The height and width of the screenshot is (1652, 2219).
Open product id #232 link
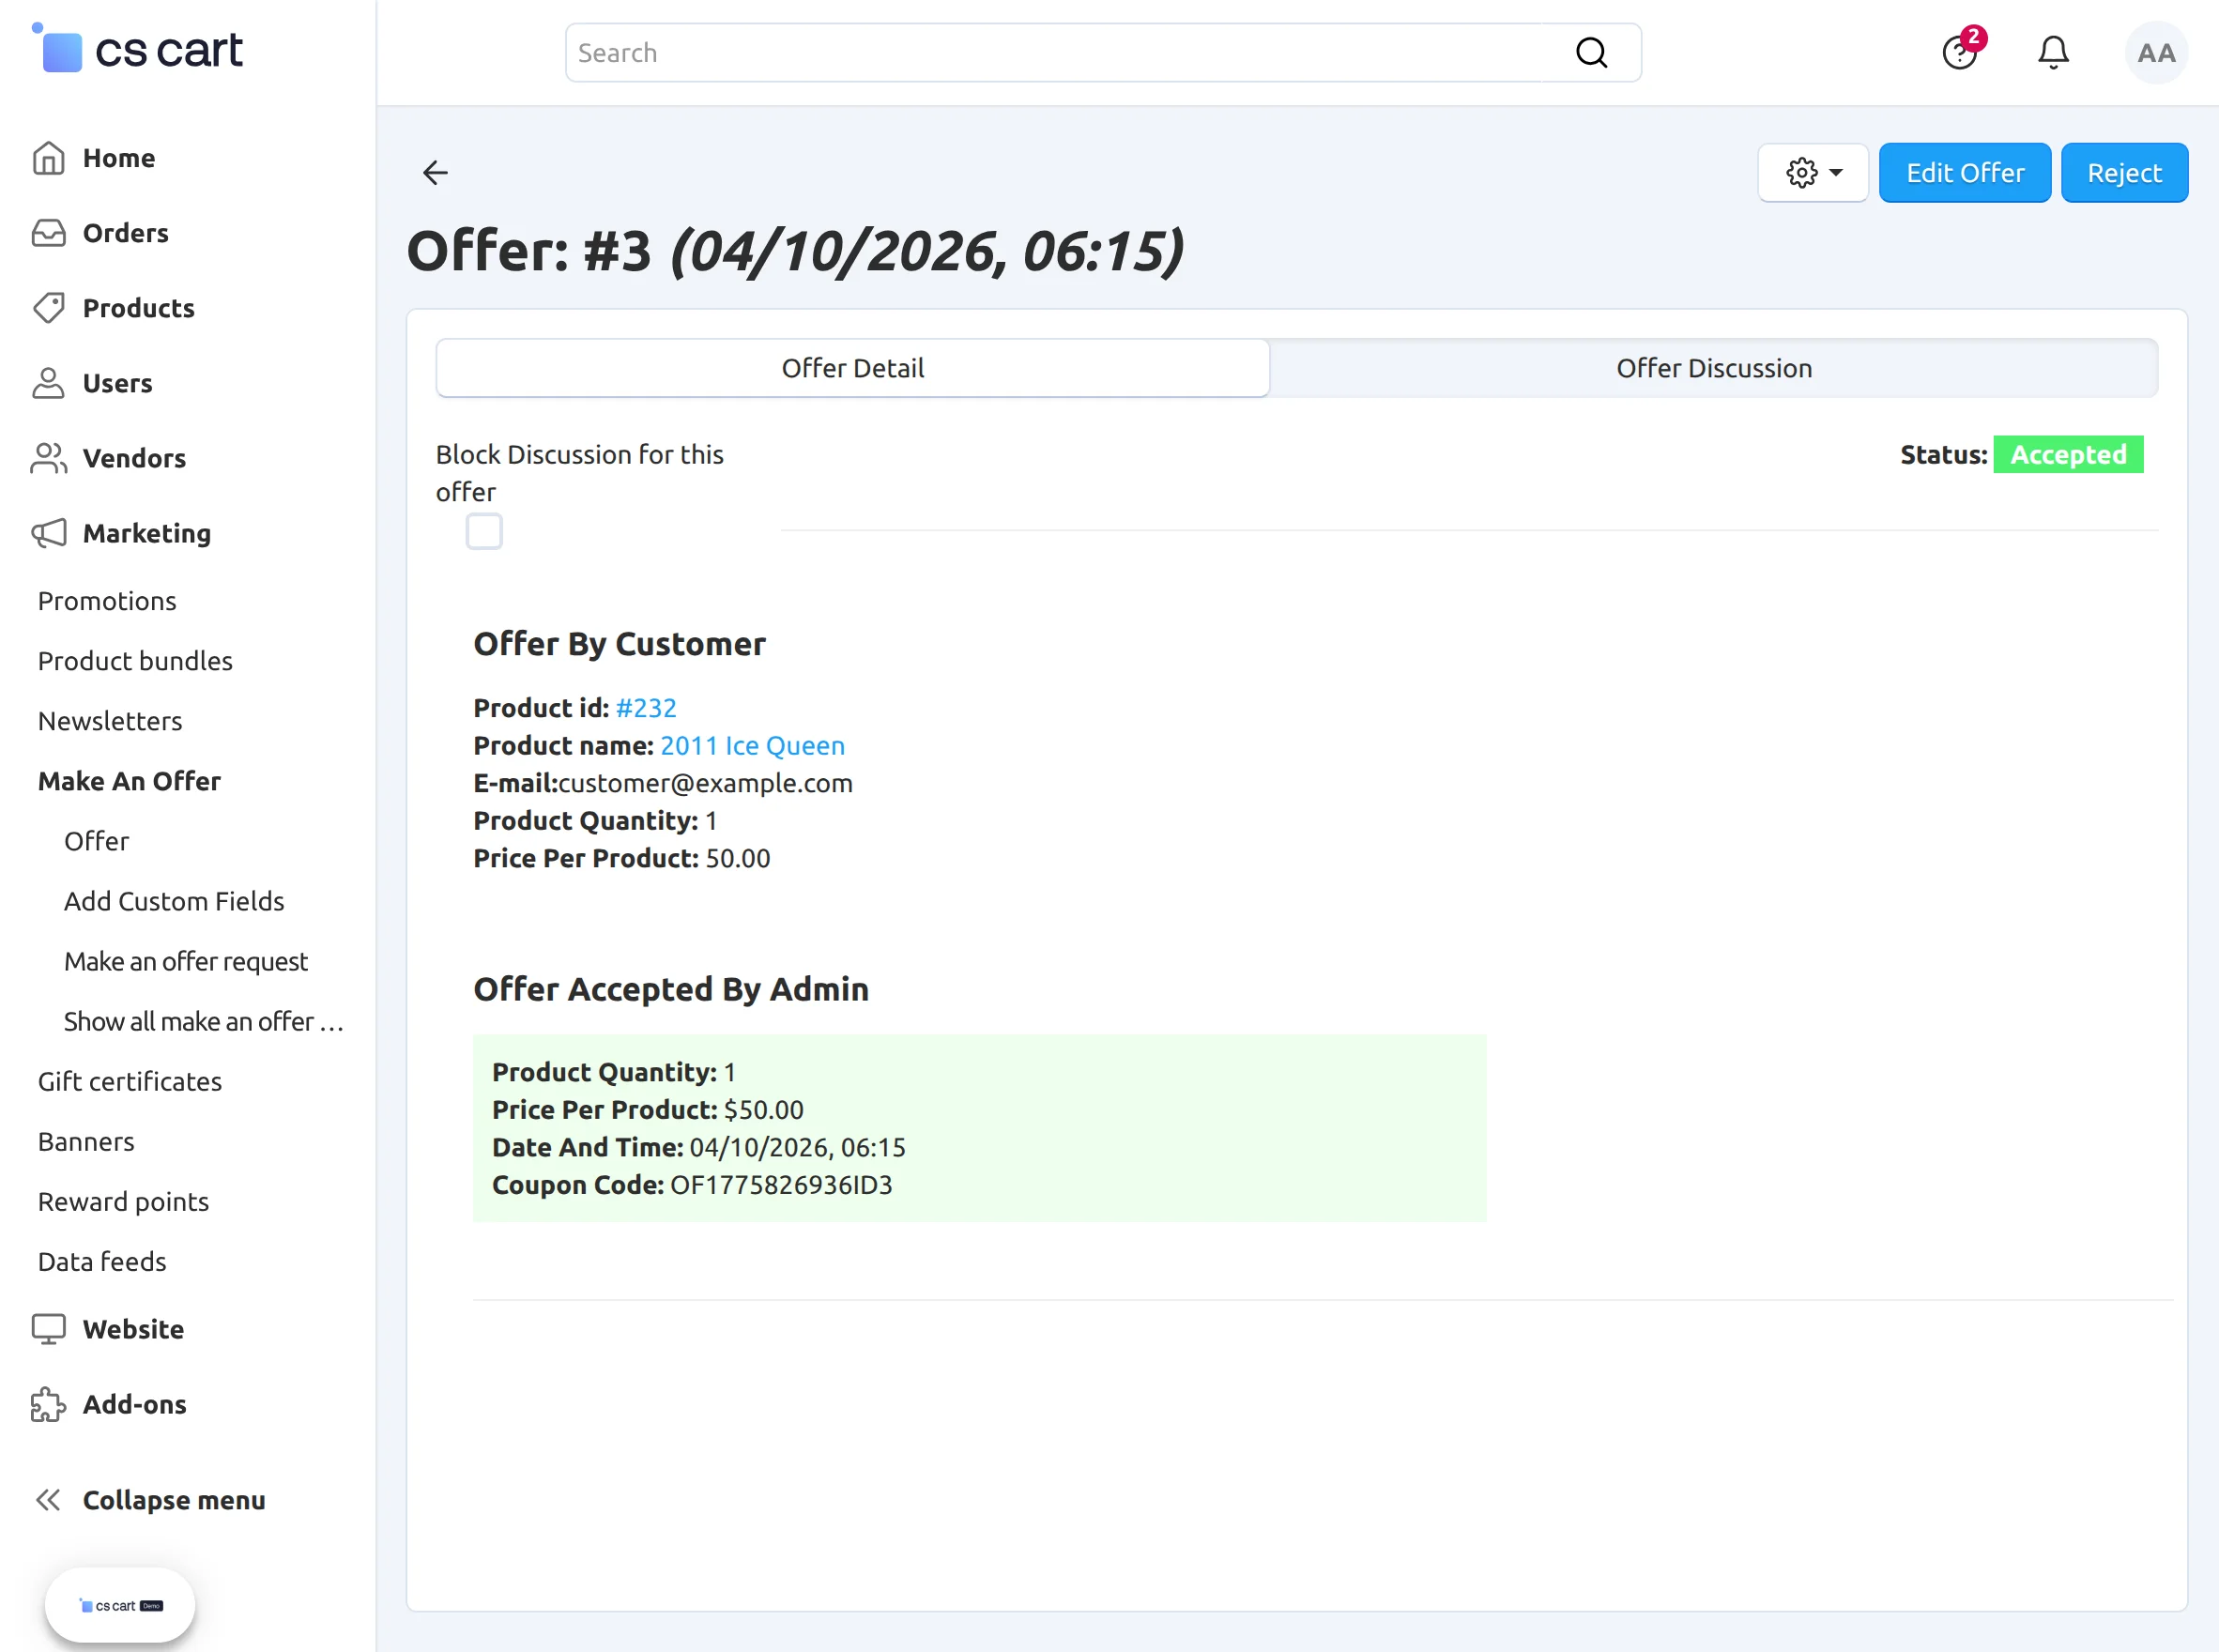point(646,708)
